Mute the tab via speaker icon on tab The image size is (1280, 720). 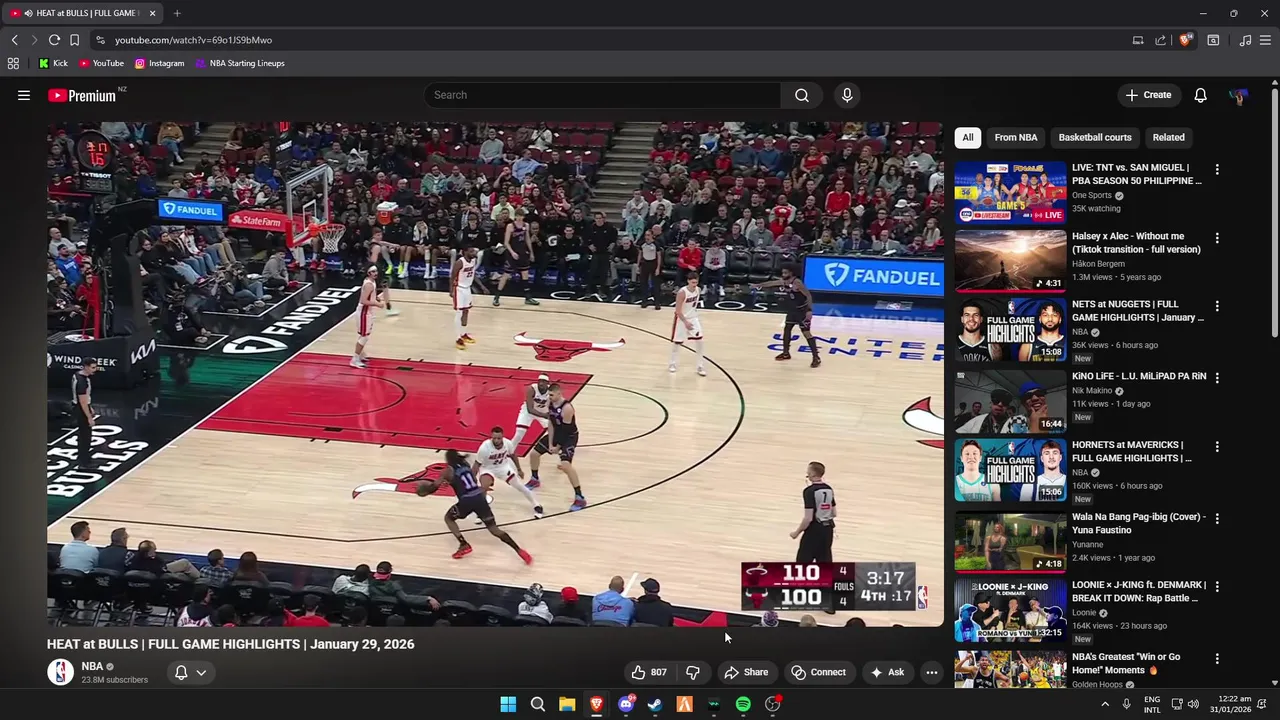28,13
